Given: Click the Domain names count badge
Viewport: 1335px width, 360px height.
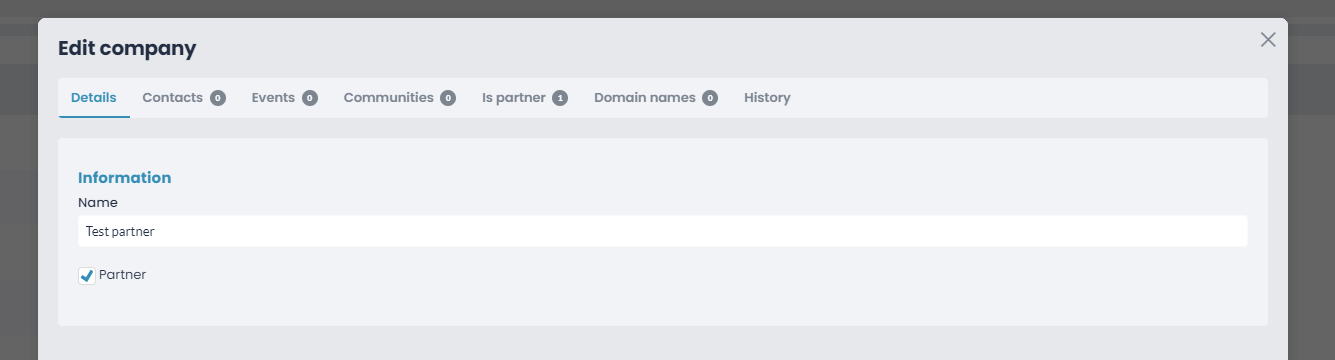Looking at the screenshot, I should 710,98.
